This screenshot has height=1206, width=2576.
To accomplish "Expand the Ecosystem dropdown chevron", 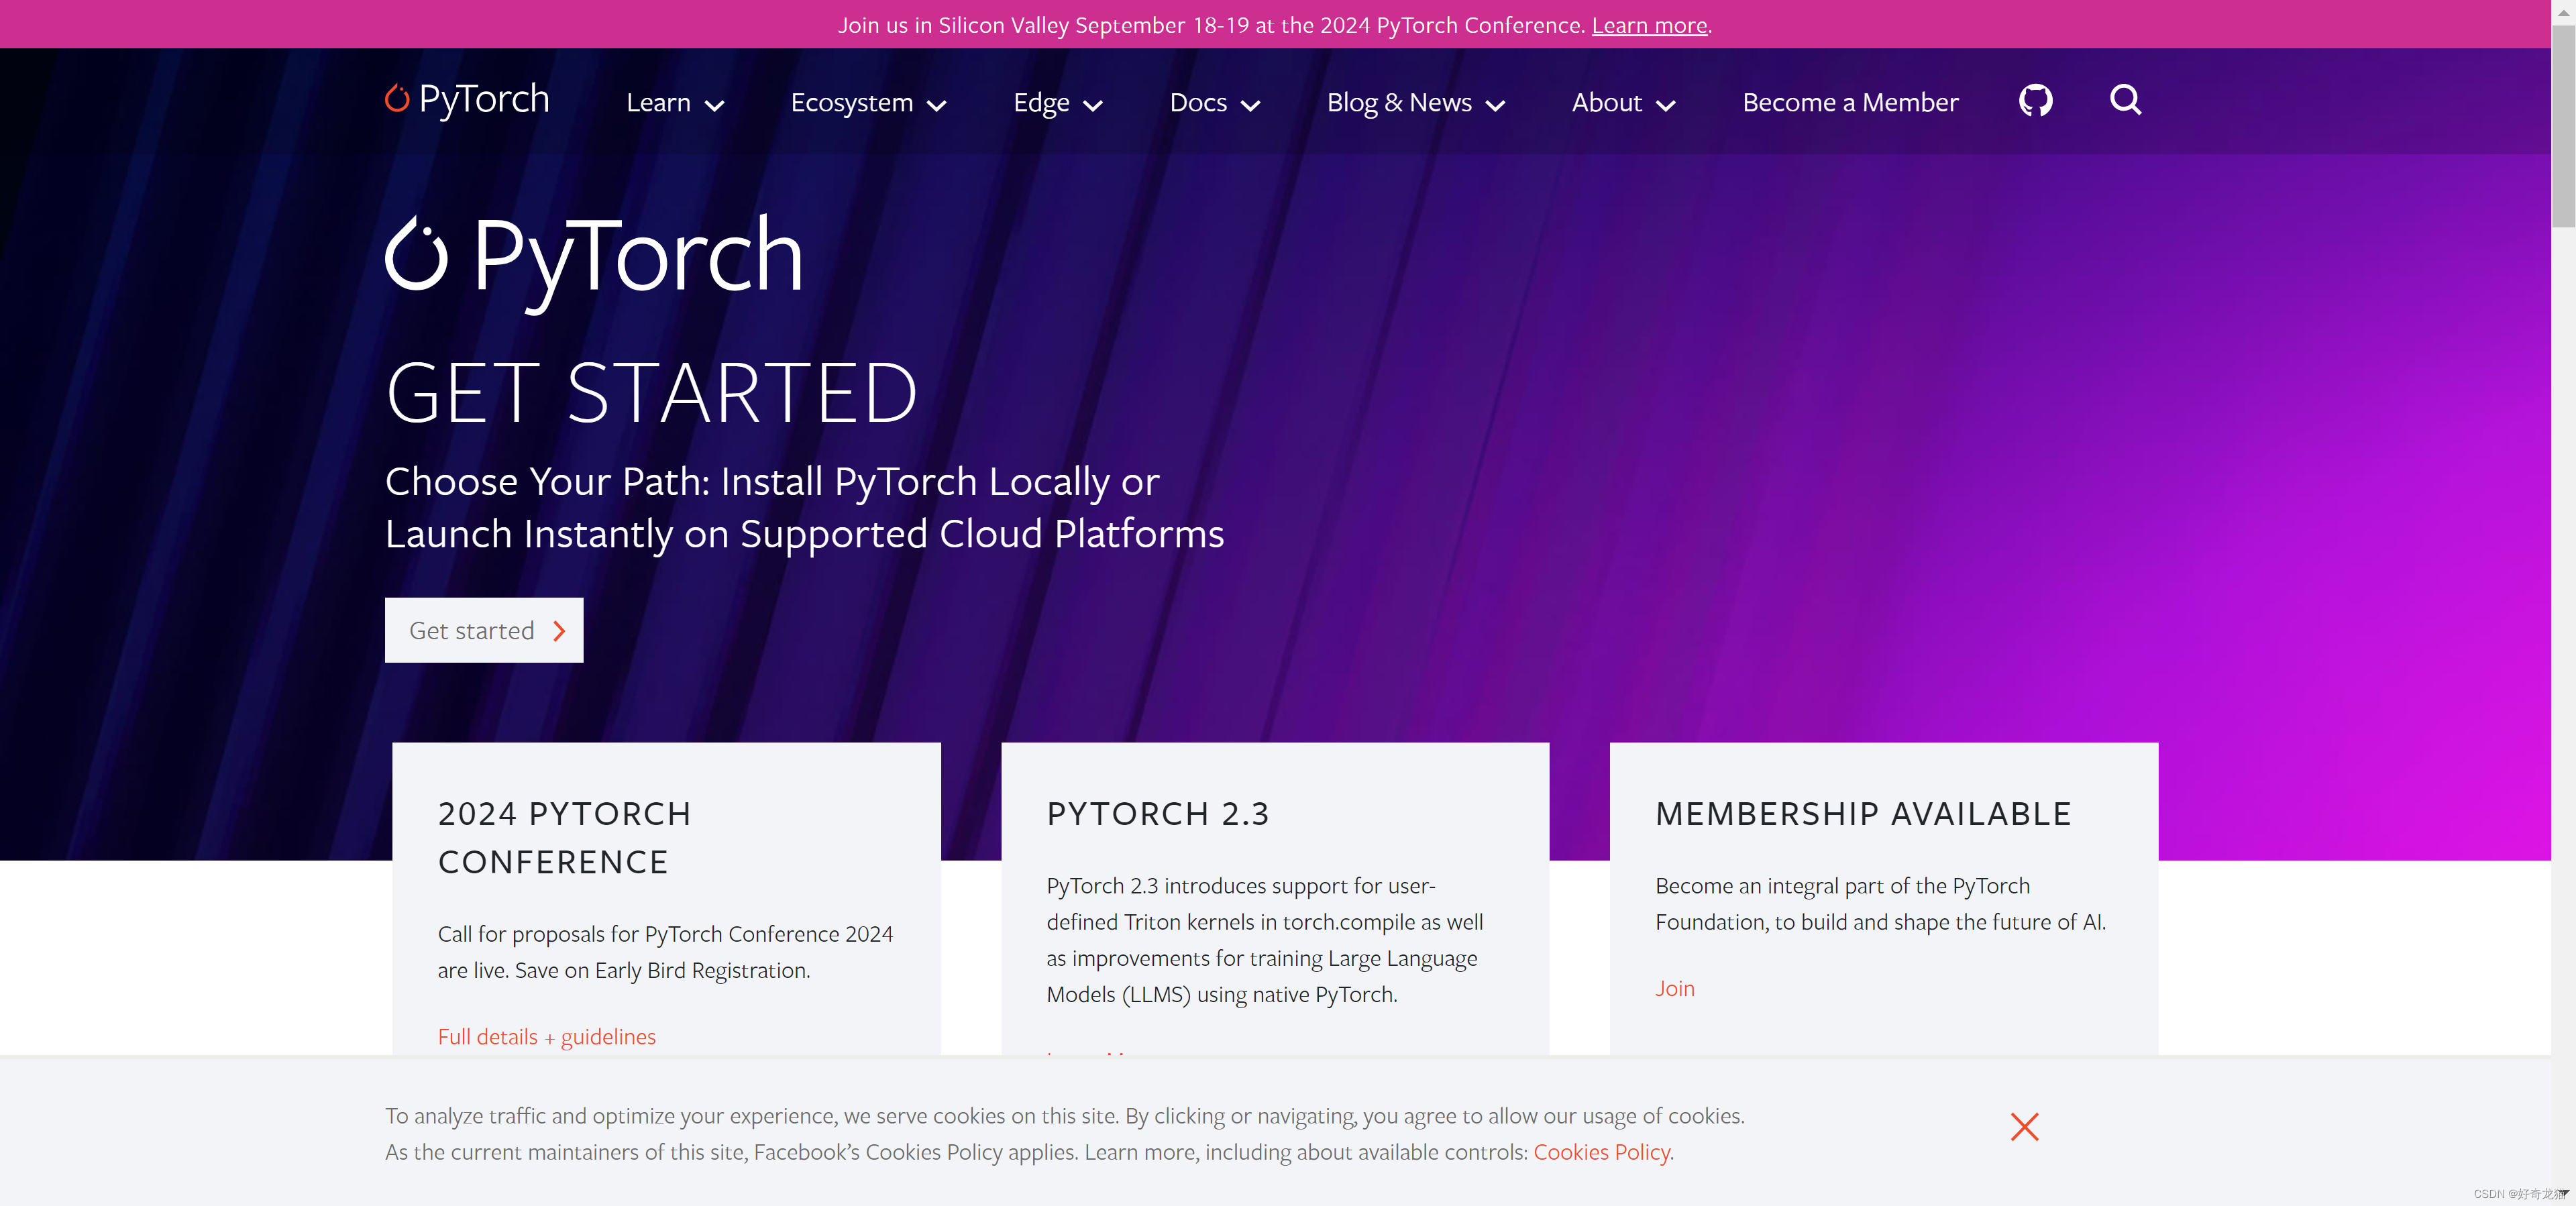I will (x=936, y=105).
